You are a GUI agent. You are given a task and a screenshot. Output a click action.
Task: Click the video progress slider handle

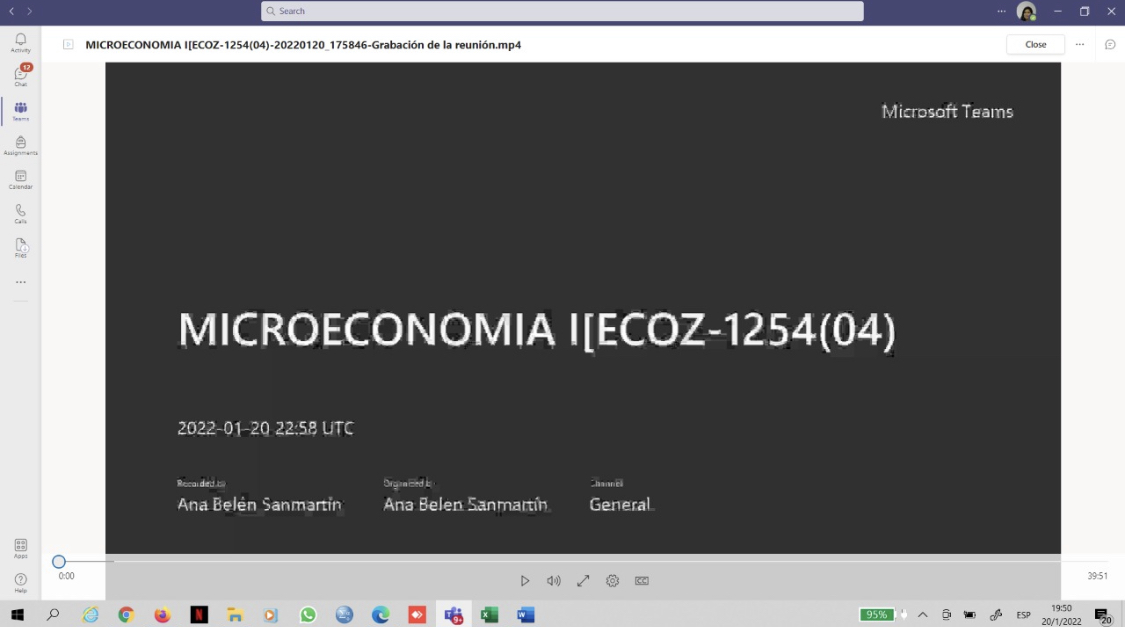(59, 562)
